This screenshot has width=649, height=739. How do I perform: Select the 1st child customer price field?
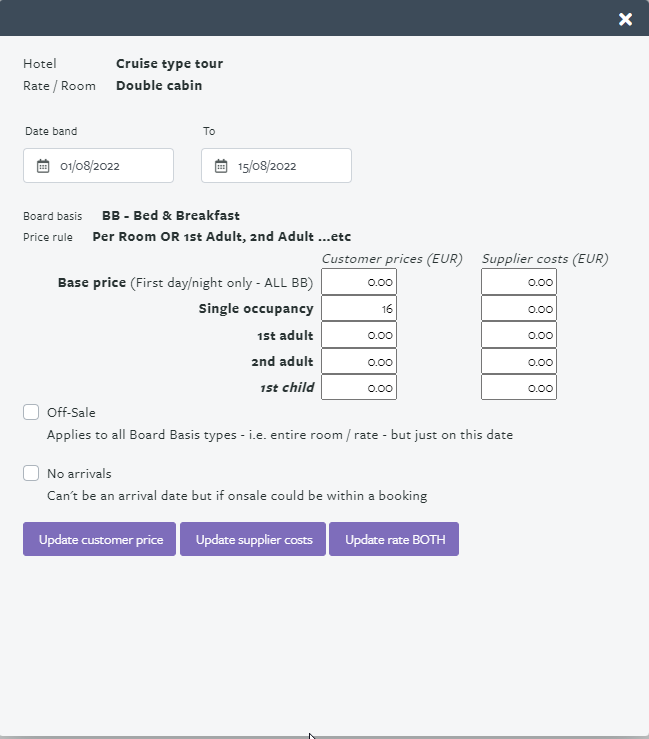pyautogui.click(x=359, y=387)
